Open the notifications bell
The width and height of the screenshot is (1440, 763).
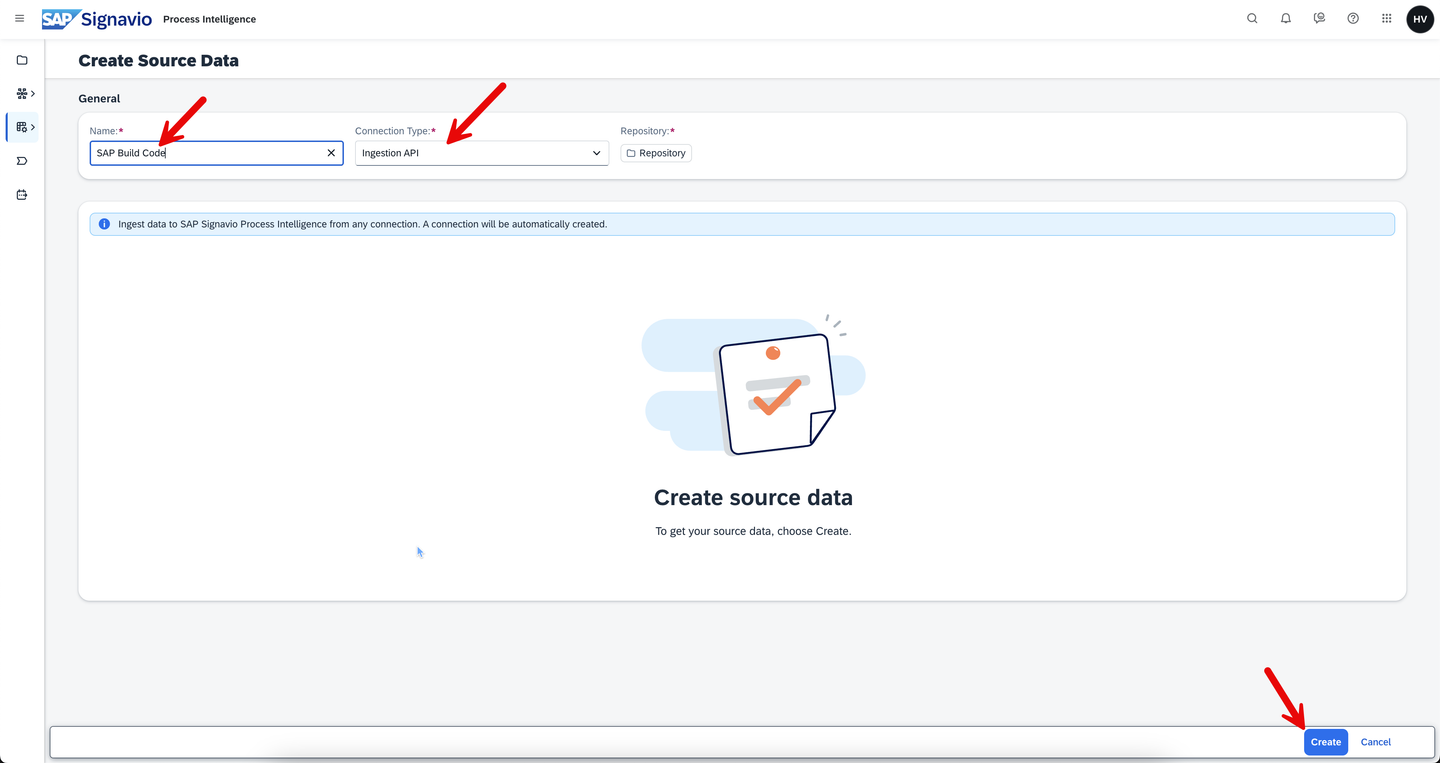(1286, 19)
